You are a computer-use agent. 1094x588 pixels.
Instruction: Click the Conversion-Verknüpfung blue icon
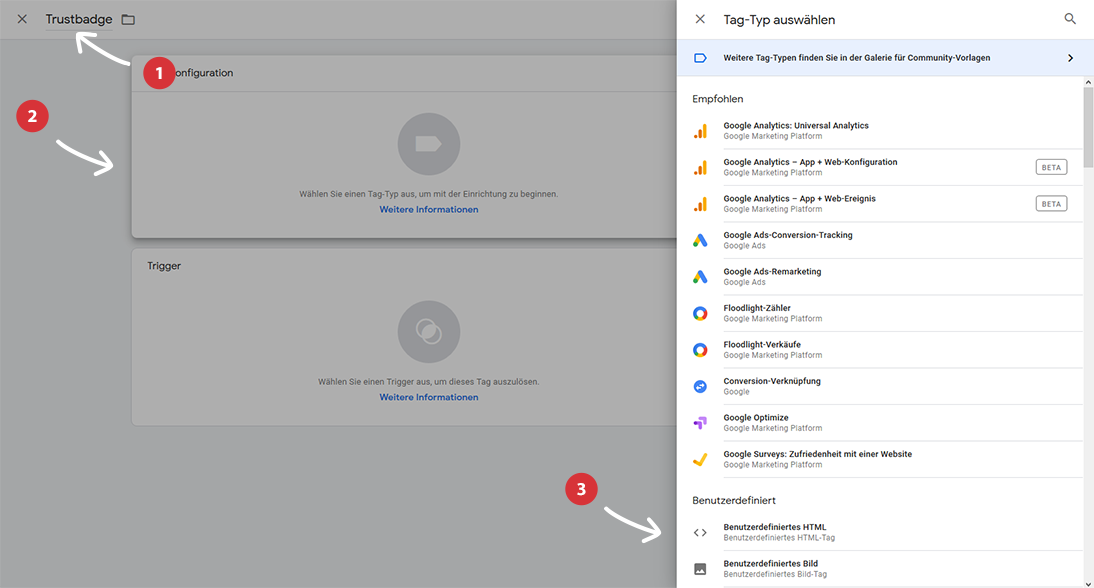point(700,386)
